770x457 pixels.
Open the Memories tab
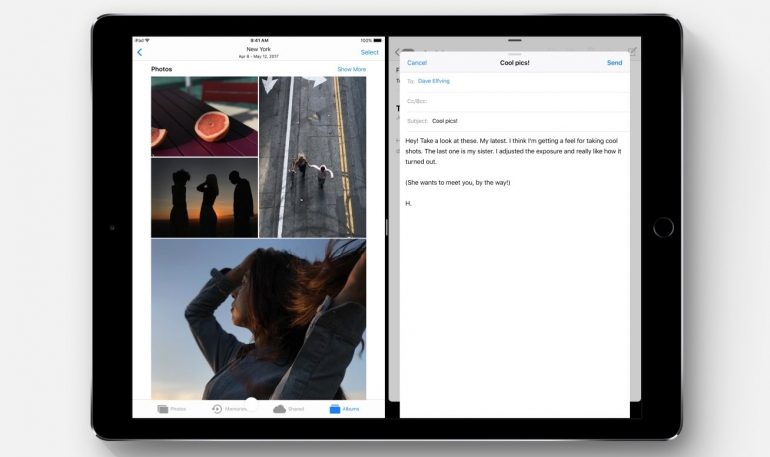tap(229, 409)
